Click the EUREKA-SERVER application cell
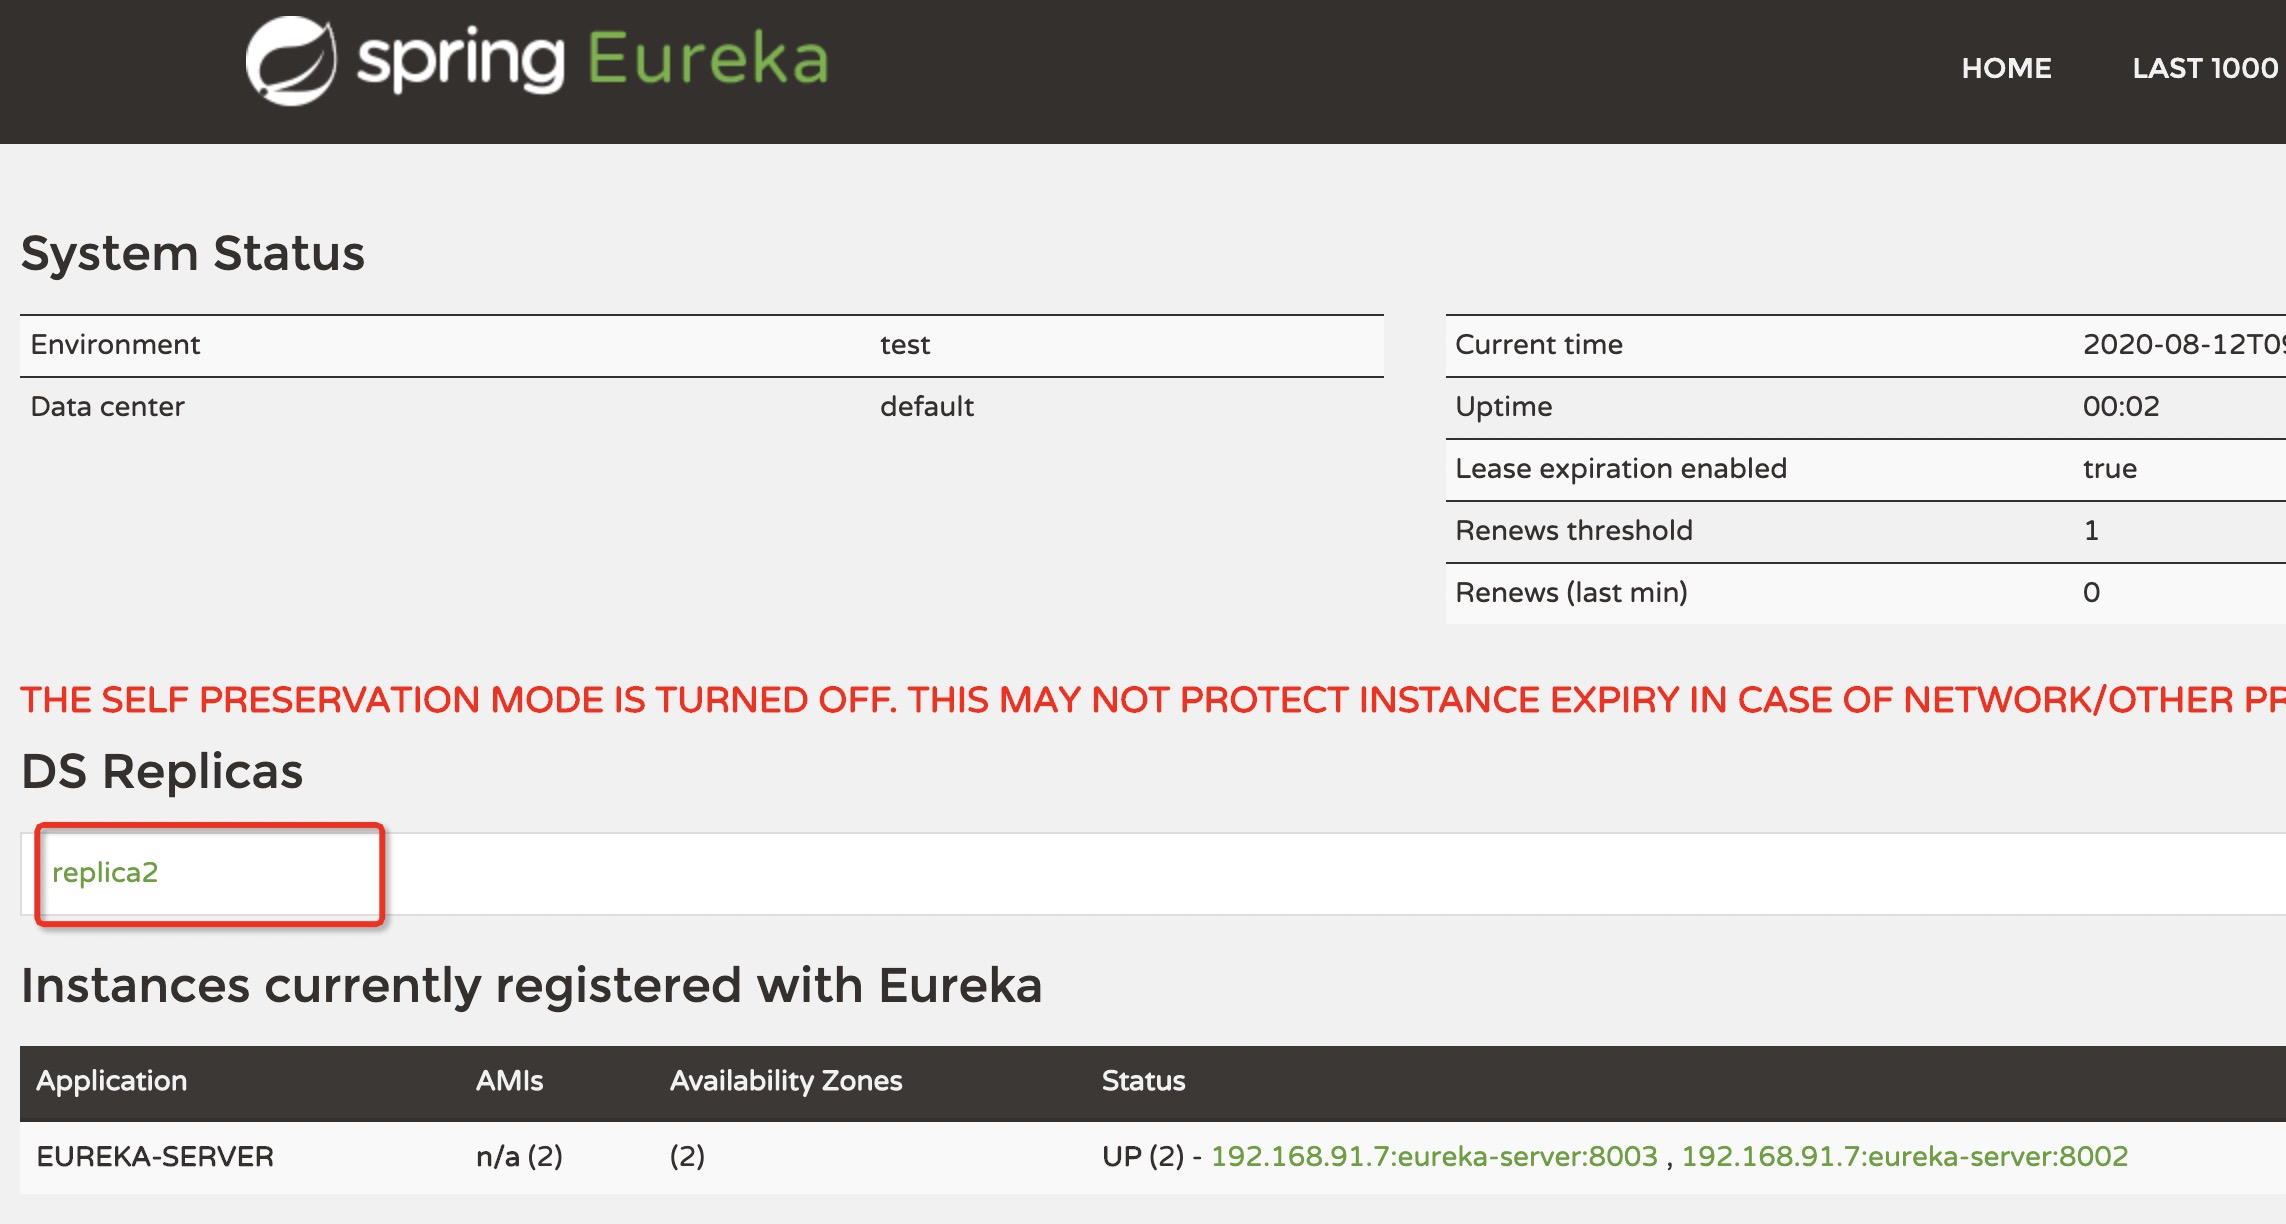Screen dimensions: 2286x1224 pos(155,1157)
